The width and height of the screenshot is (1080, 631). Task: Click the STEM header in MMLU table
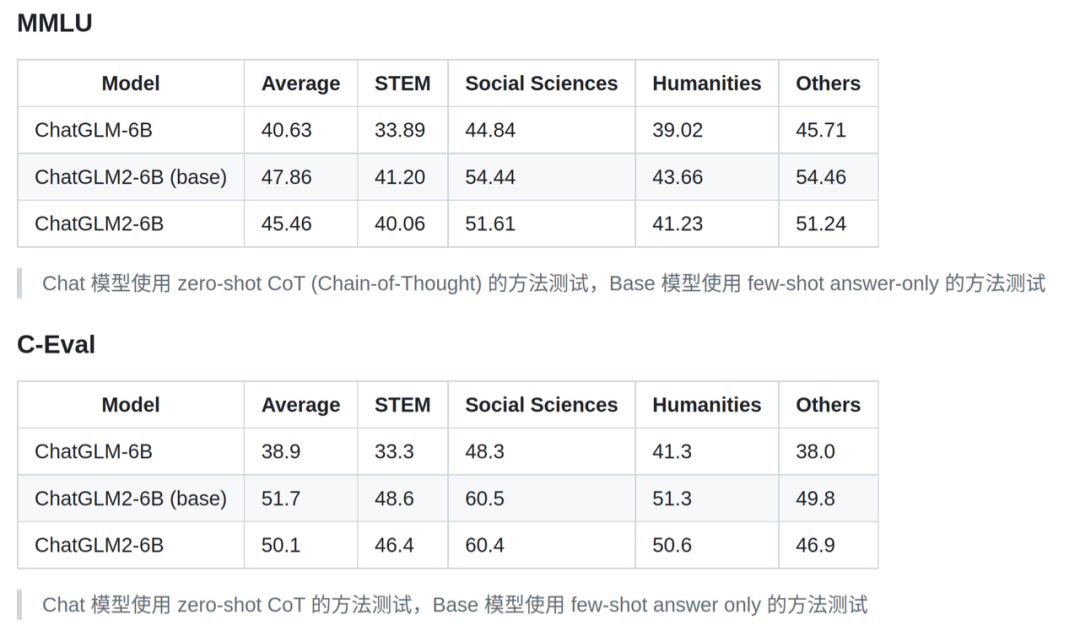402,83
